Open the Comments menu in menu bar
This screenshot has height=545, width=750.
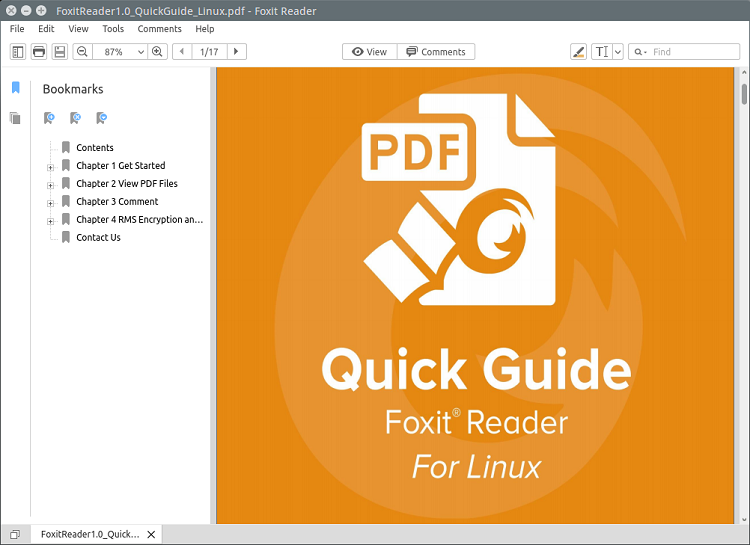tap(159, 29)
